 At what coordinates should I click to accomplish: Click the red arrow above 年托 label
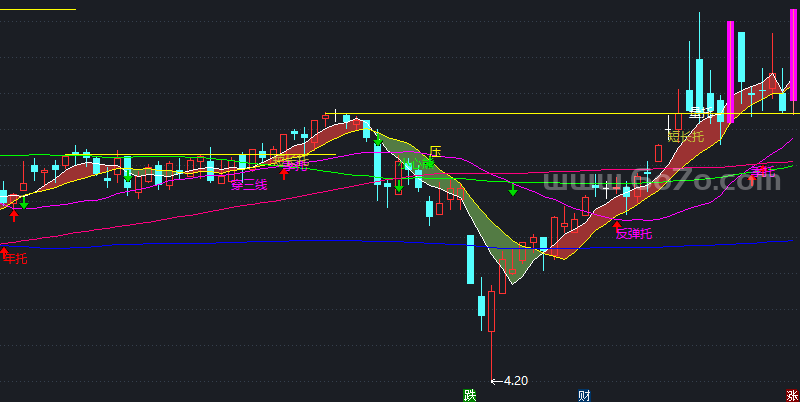[x=4, y=249]
